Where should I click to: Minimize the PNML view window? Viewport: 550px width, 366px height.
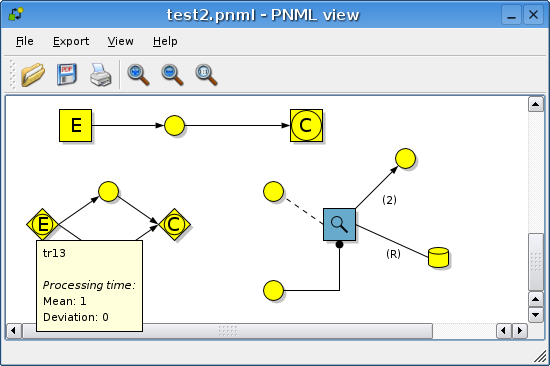tap(511, 15)
